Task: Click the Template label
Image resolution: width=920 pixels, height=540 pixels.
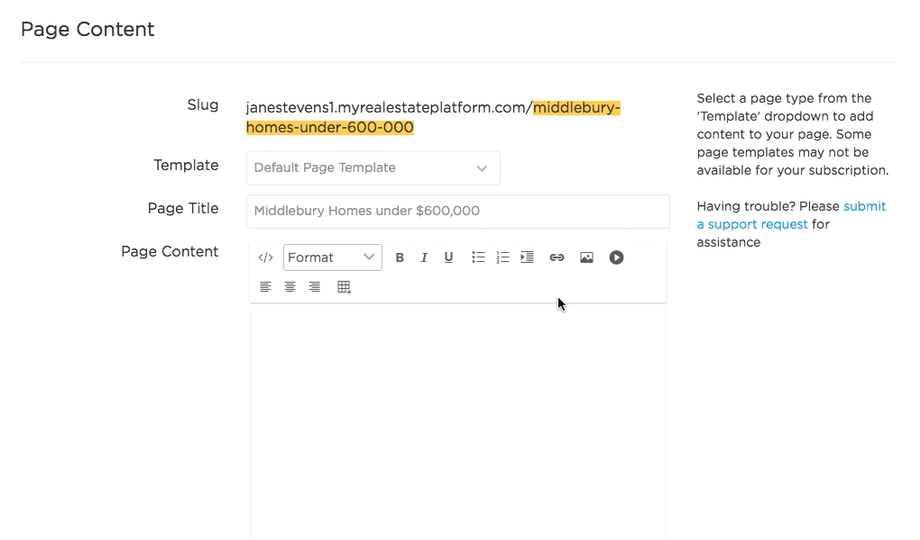Action: (x=186, y=166)
